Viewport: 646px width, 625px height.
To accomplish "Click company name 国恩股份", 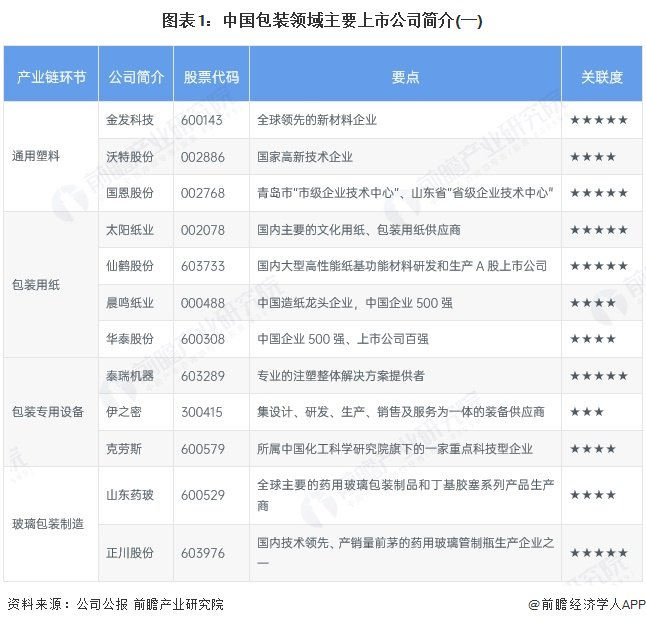I will click(130, 193).
